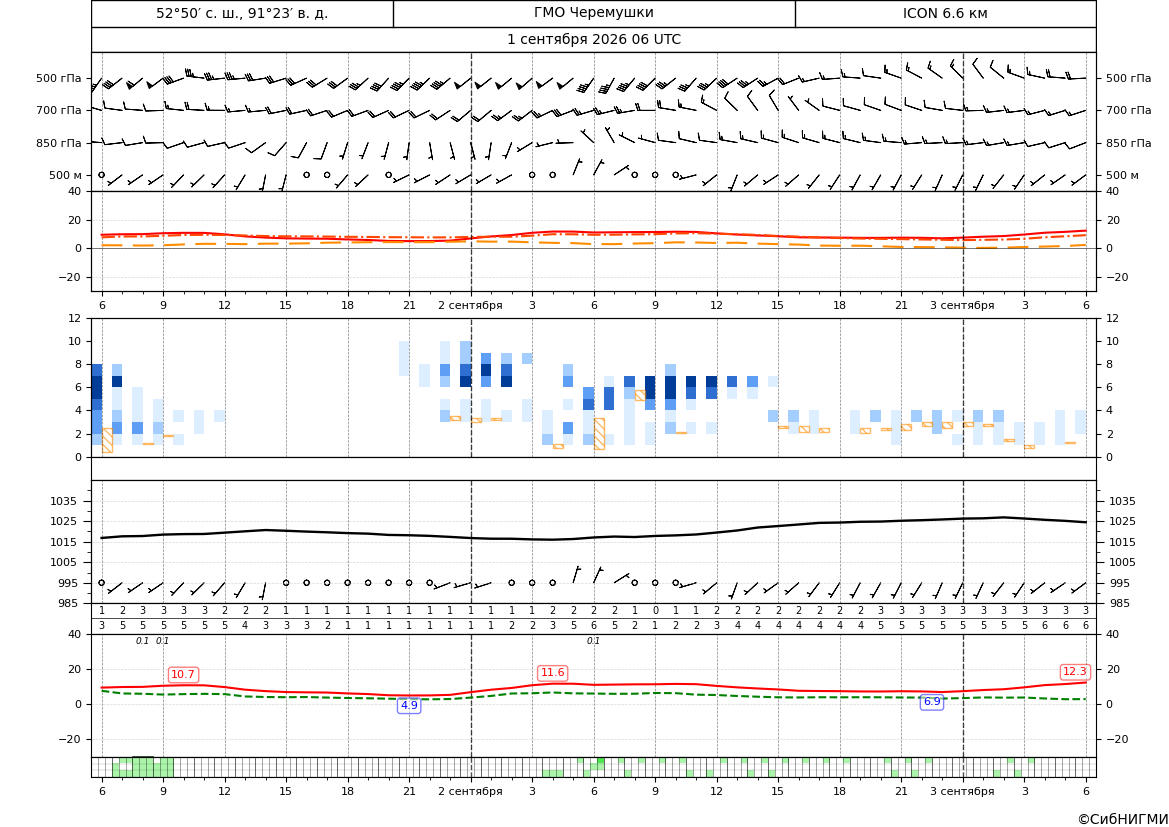Click the 500 м left wind level label

click(x=66, y=175)
